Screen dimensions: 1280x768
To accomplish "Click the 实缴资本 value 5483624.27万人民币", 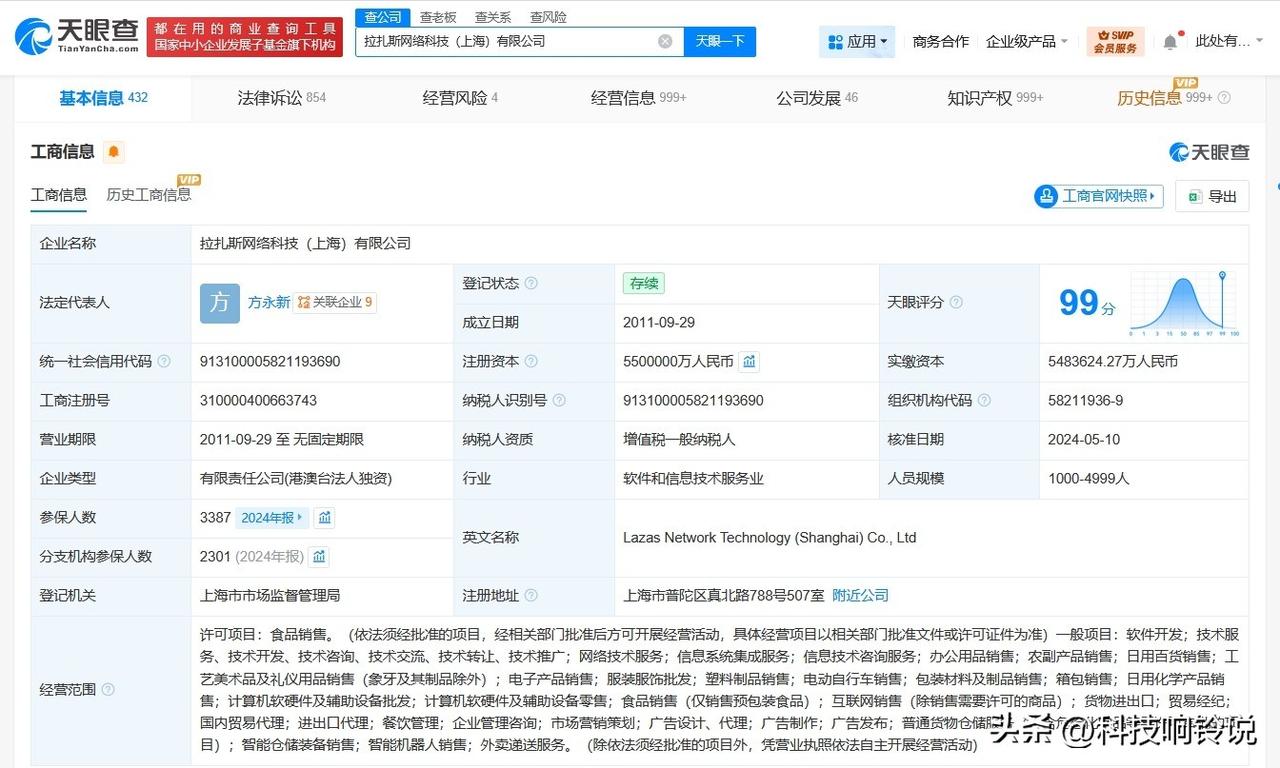I will point(1113,361).
